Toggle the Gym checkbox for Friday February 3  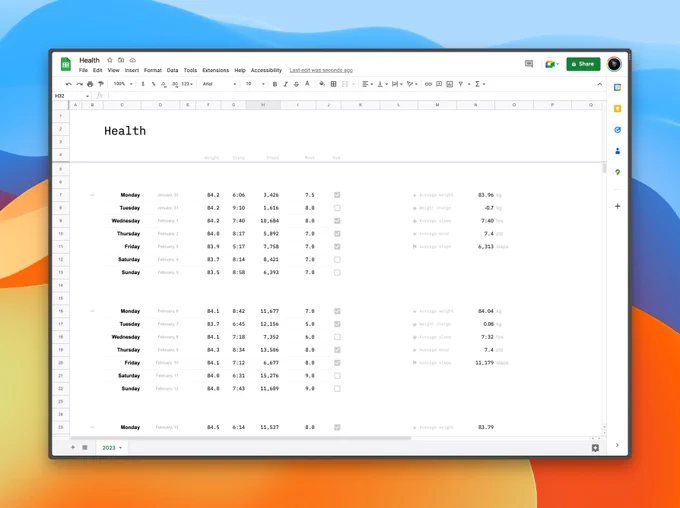[x=337, y=247]
